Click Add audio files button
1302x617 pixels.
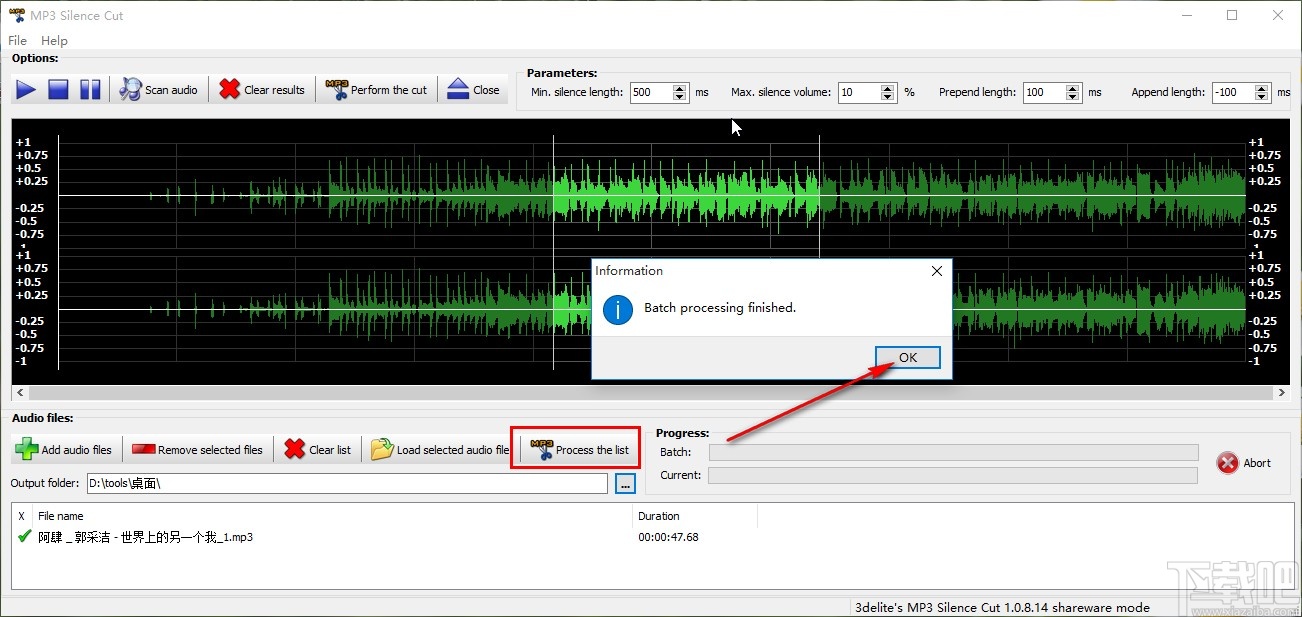coord(64,450)
